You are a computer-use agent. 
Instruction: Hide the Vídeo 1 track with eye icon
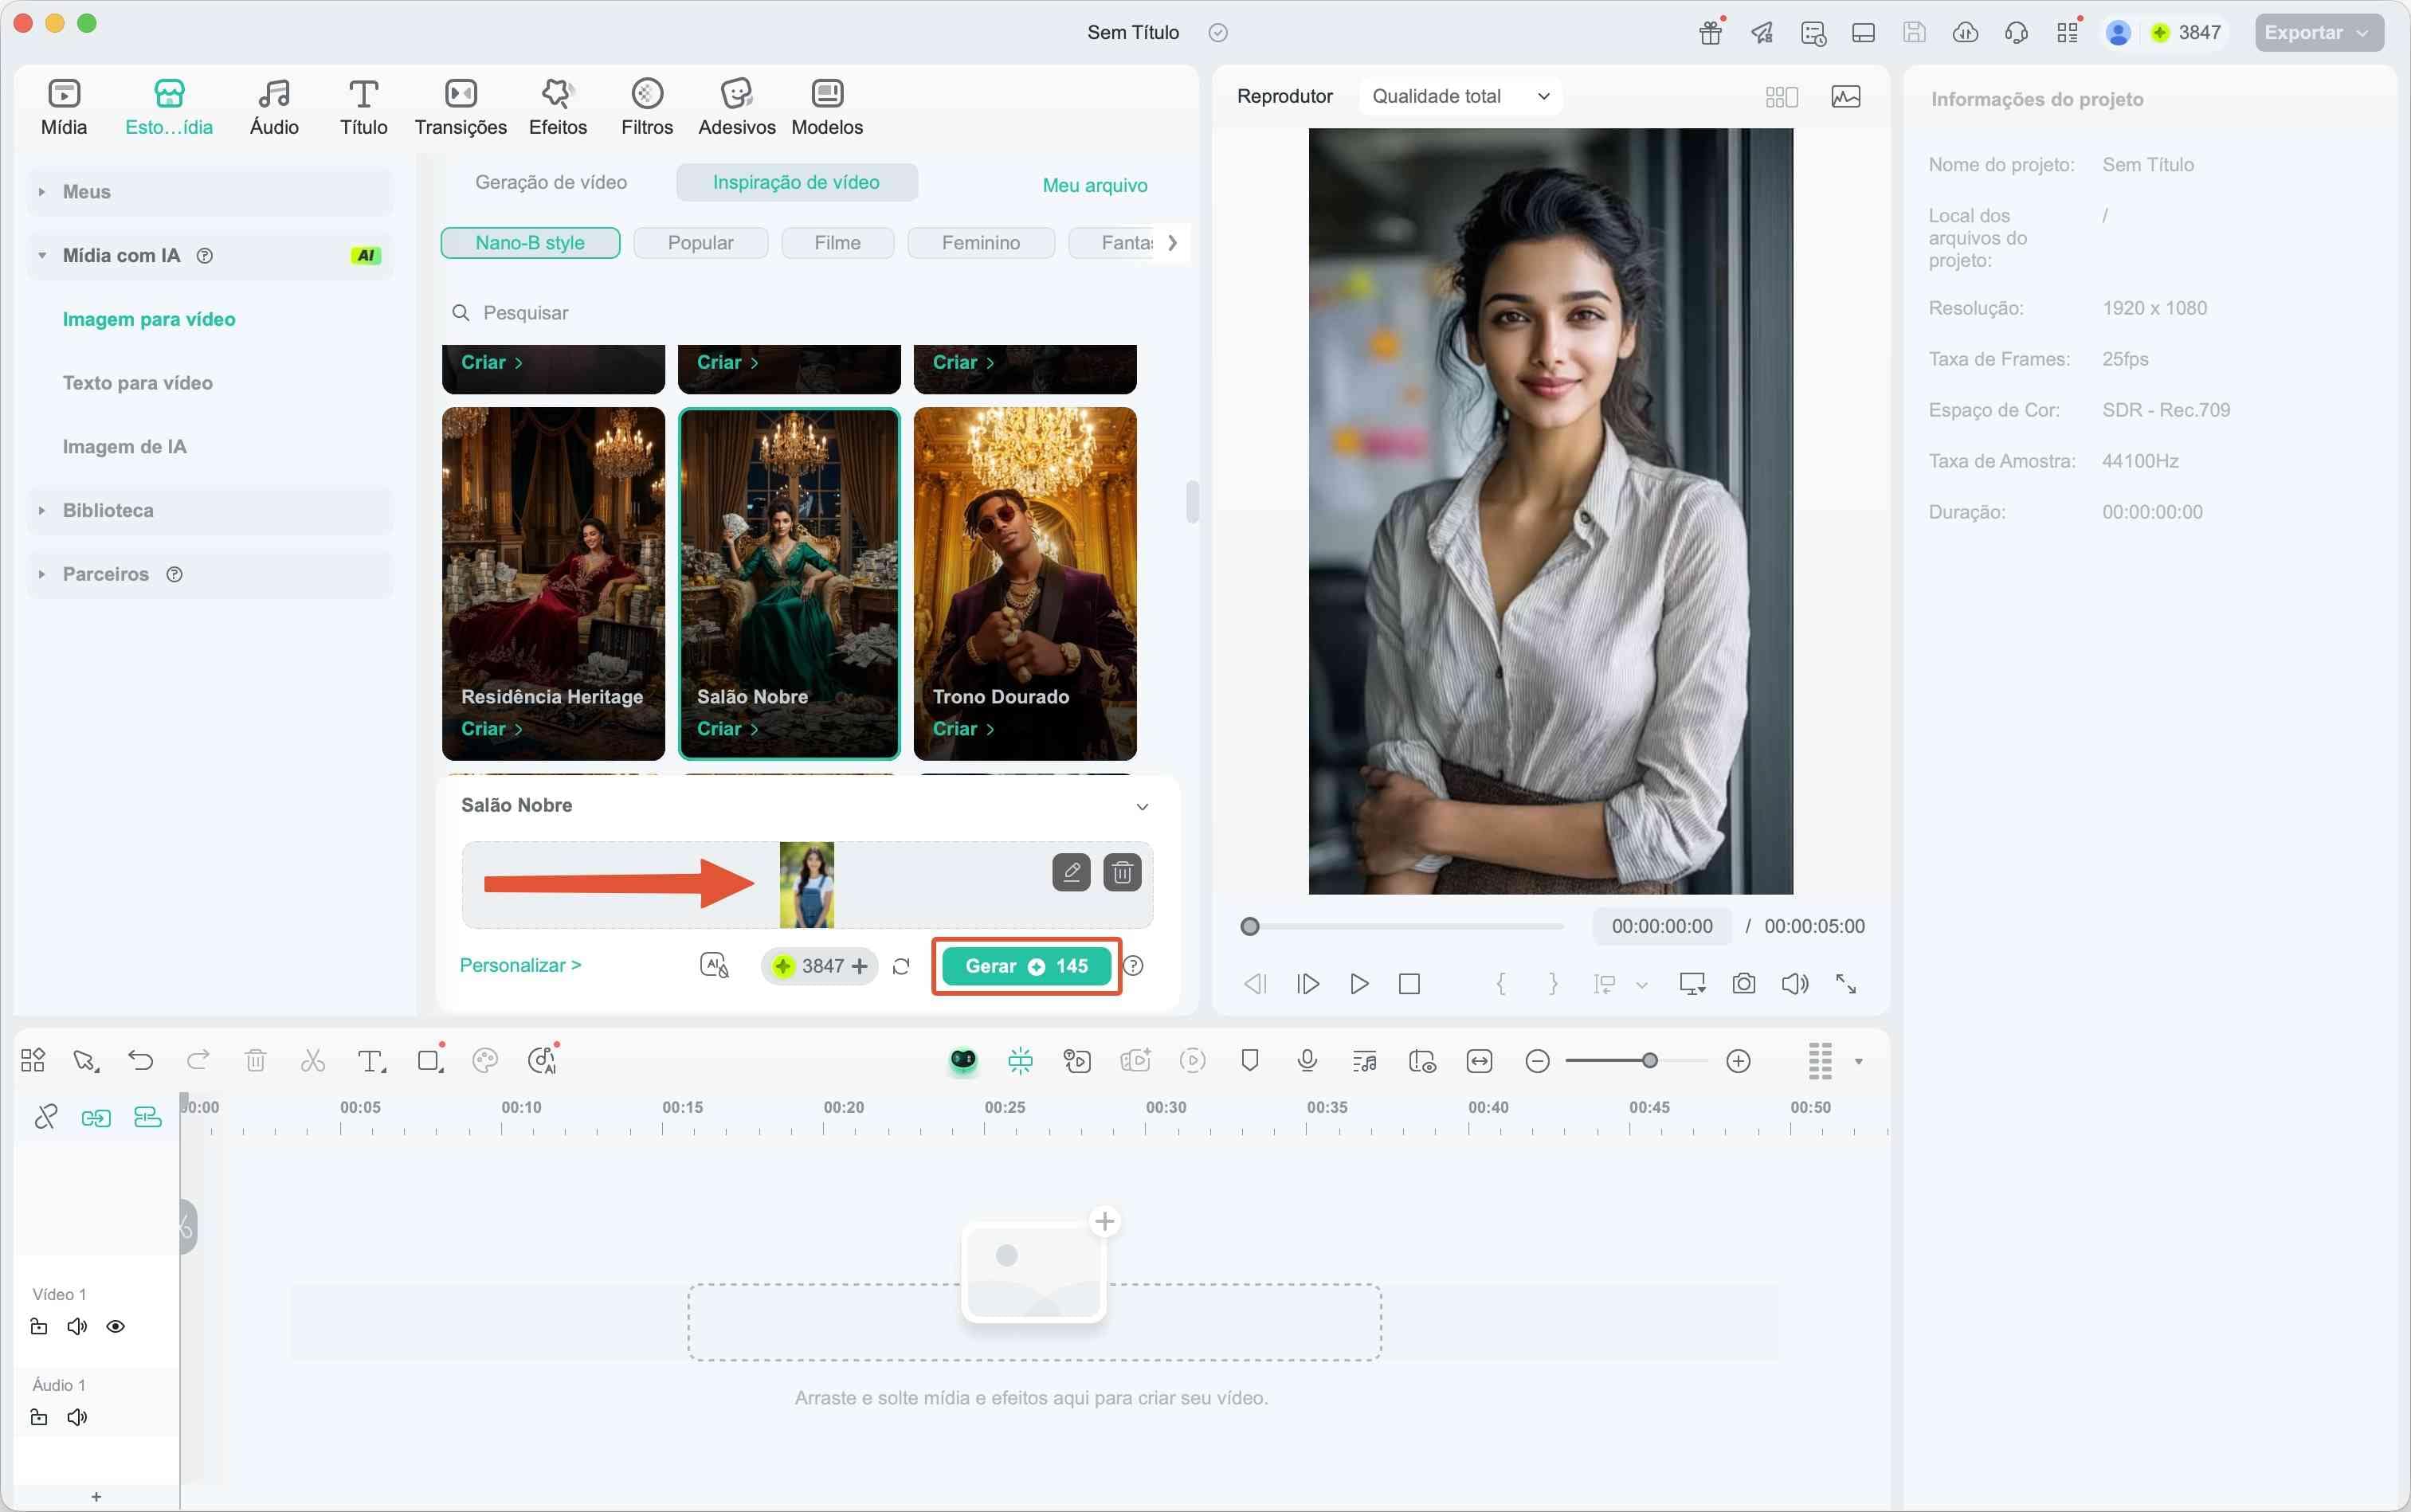click(x=116, y=1327)
